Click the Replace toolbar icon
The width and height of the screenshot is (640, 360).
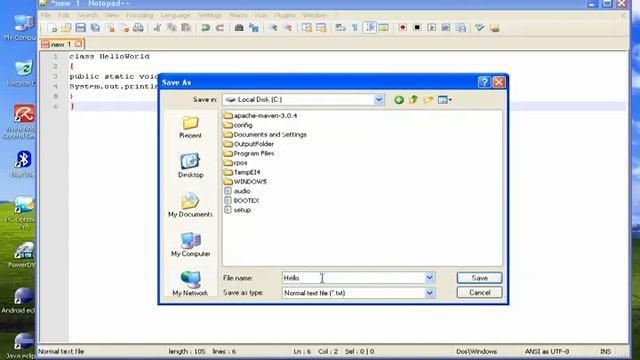pyautogui.click(x=253, y=28)
